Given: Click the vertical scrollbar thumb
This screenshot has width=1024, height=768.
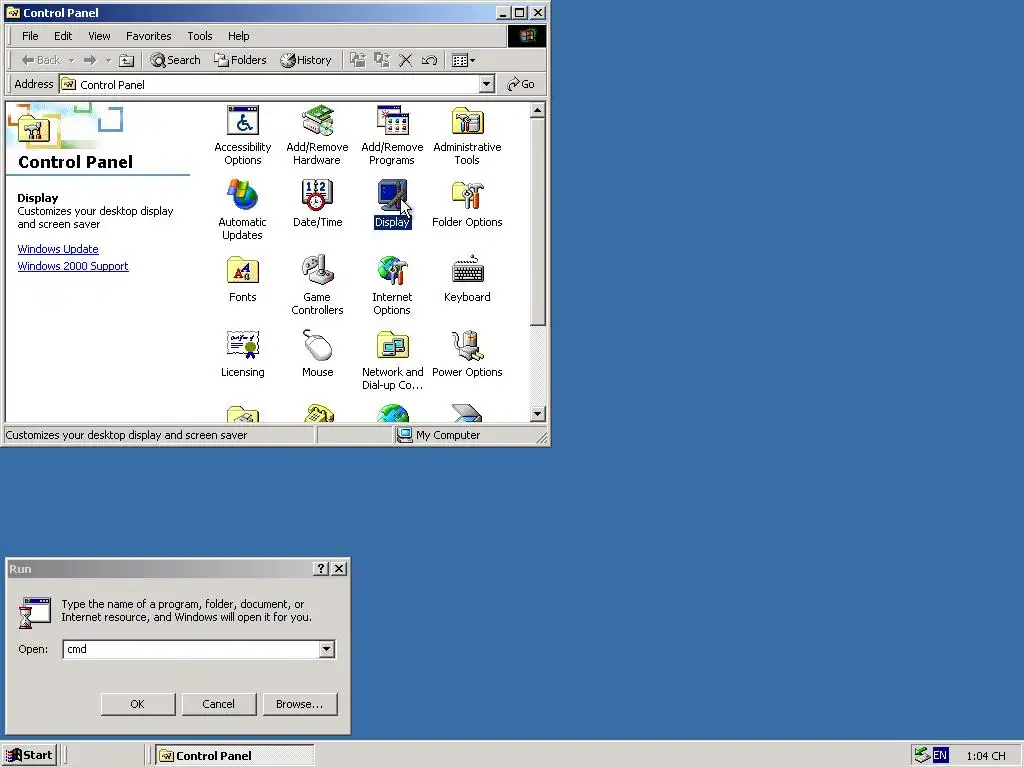Looking at the screenshot, I should pos(537,222).
